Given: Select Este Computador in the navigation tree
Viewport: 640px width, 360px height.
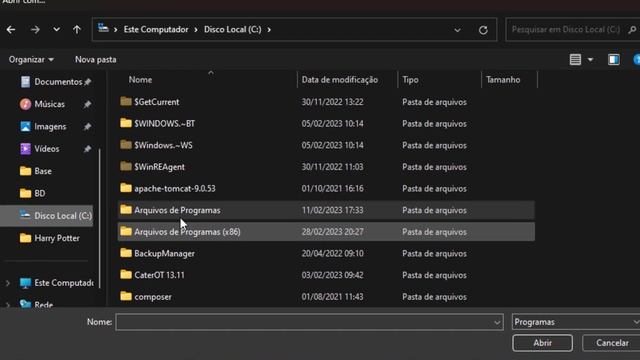Looking at the screenshot, I should (x=56, y=283).
